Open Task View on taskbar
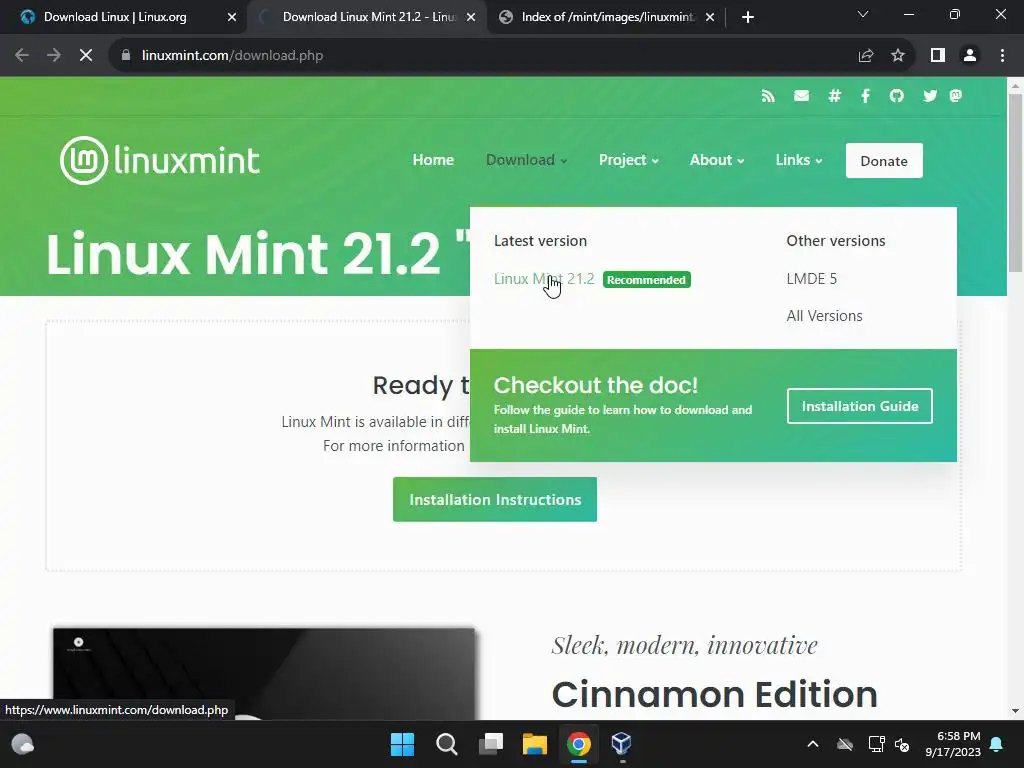The height and width of the screenshot is (768, 1024). coord(491,744)
